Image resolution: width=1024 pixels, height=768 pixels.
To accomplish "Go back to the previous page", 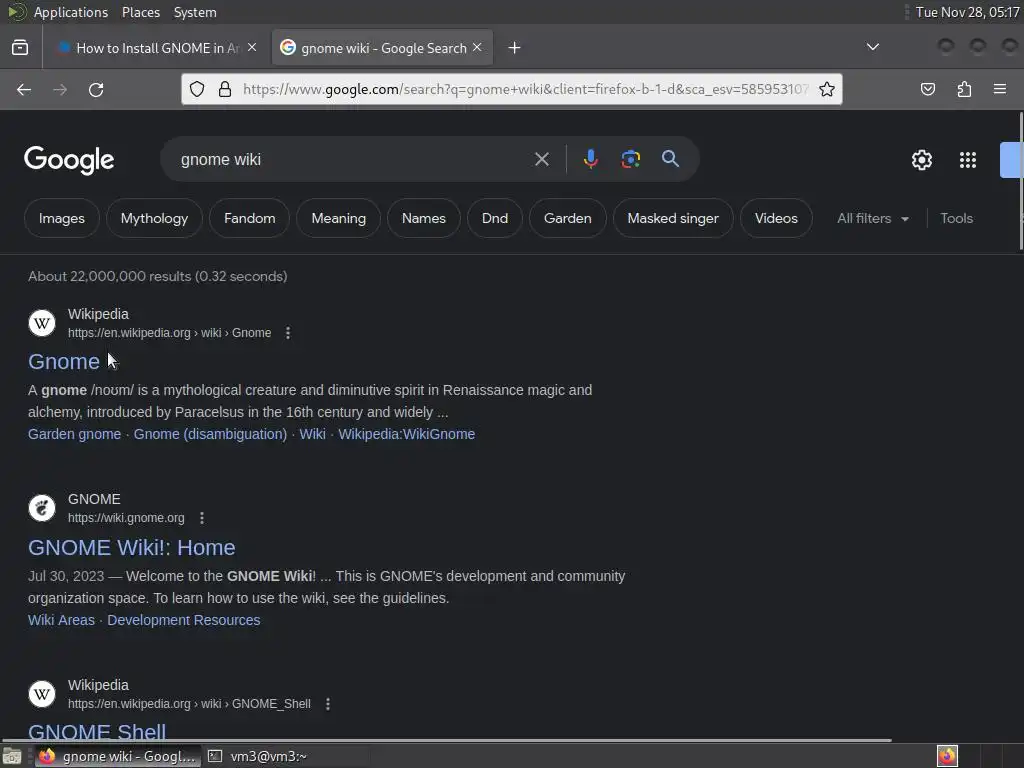I will [x=24, y=89].
